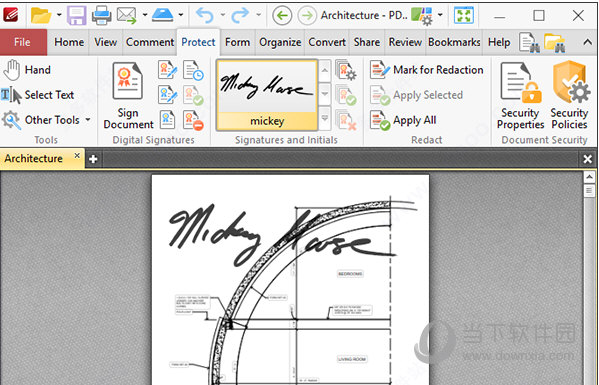Switch to the Bookmarks tab
The width and height of the screenshot is (599, 385).
[454, 42]
